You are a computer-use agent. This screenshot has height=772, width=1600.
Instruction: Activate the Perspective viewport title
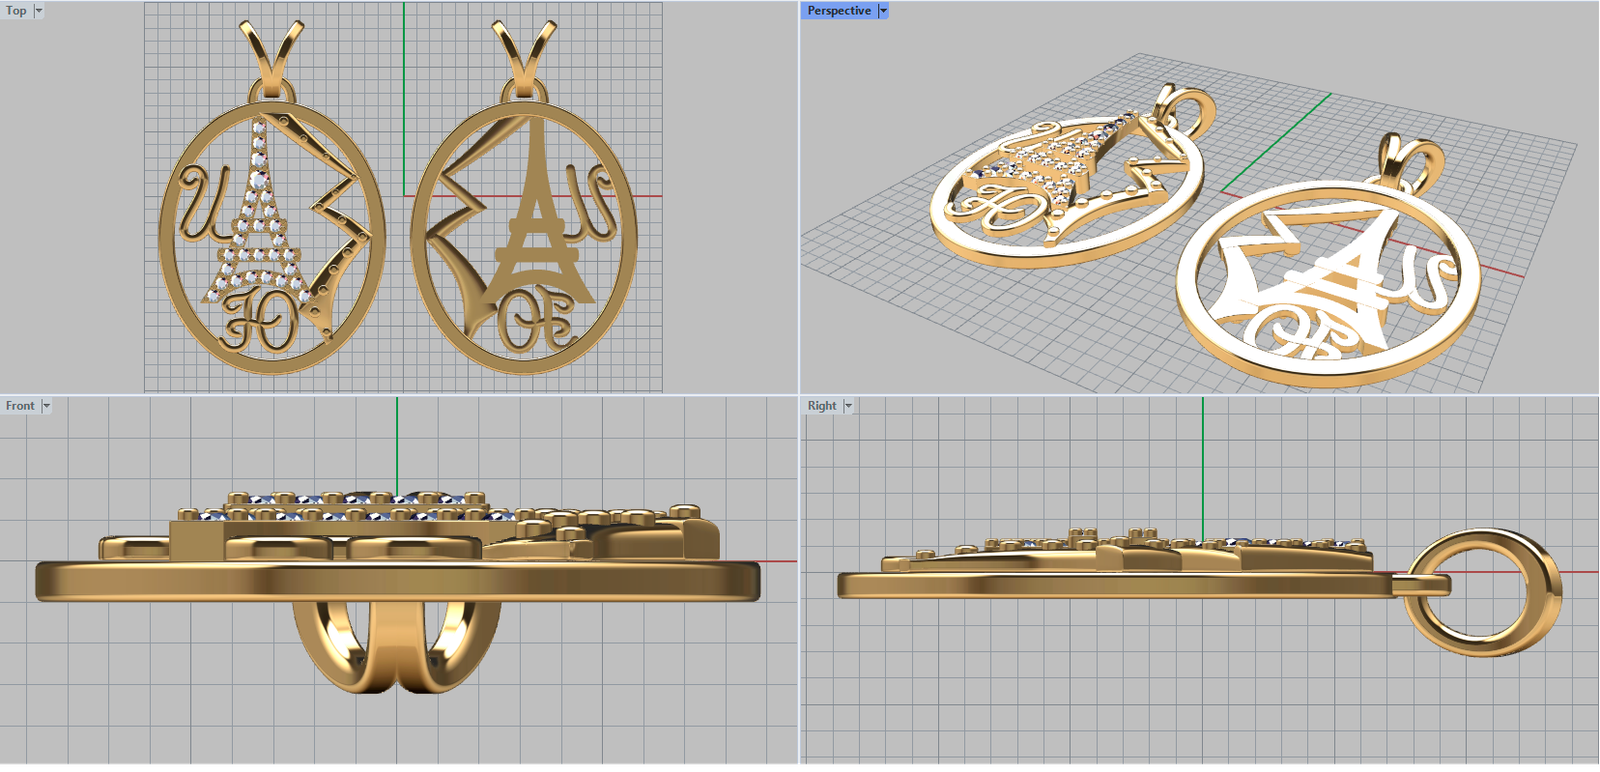click(x=838, y=11)
